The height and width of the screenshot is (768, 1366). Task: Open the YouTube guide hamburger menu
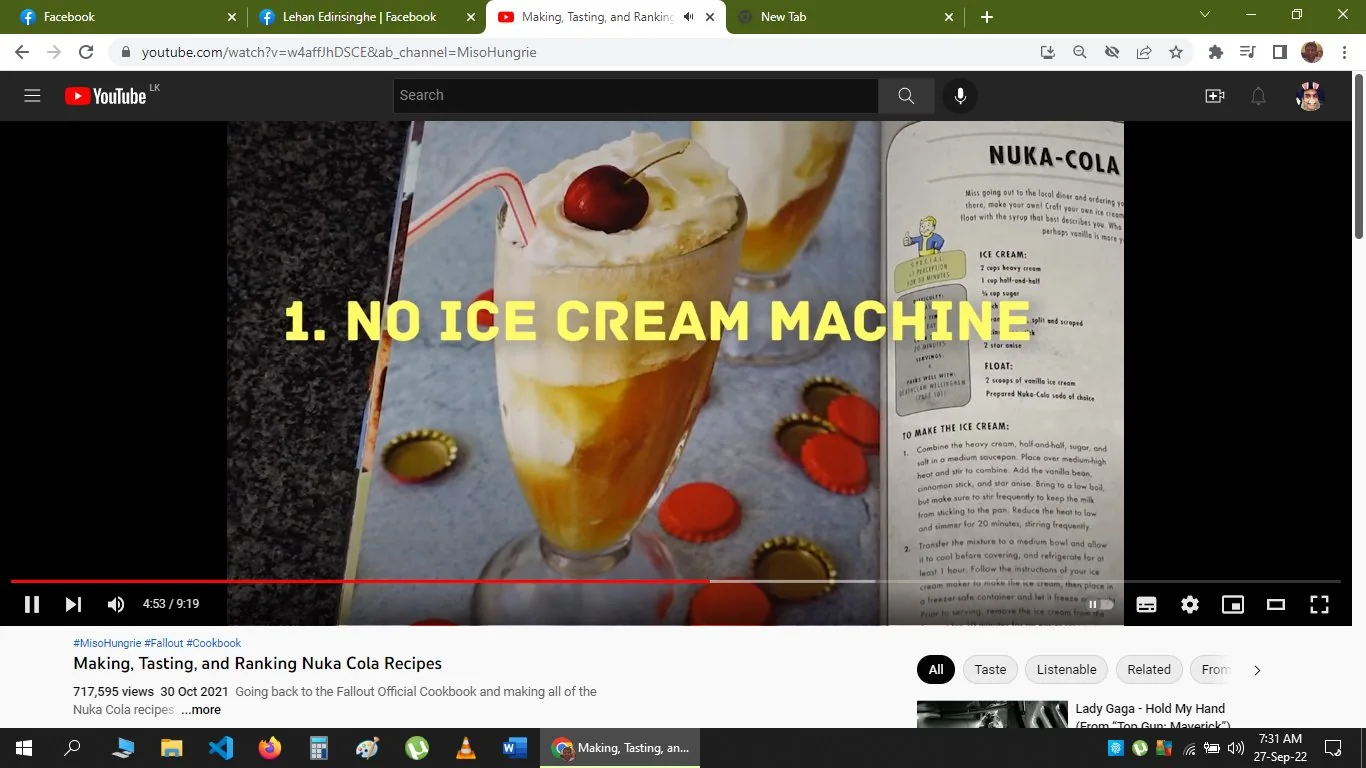point(32,96)
